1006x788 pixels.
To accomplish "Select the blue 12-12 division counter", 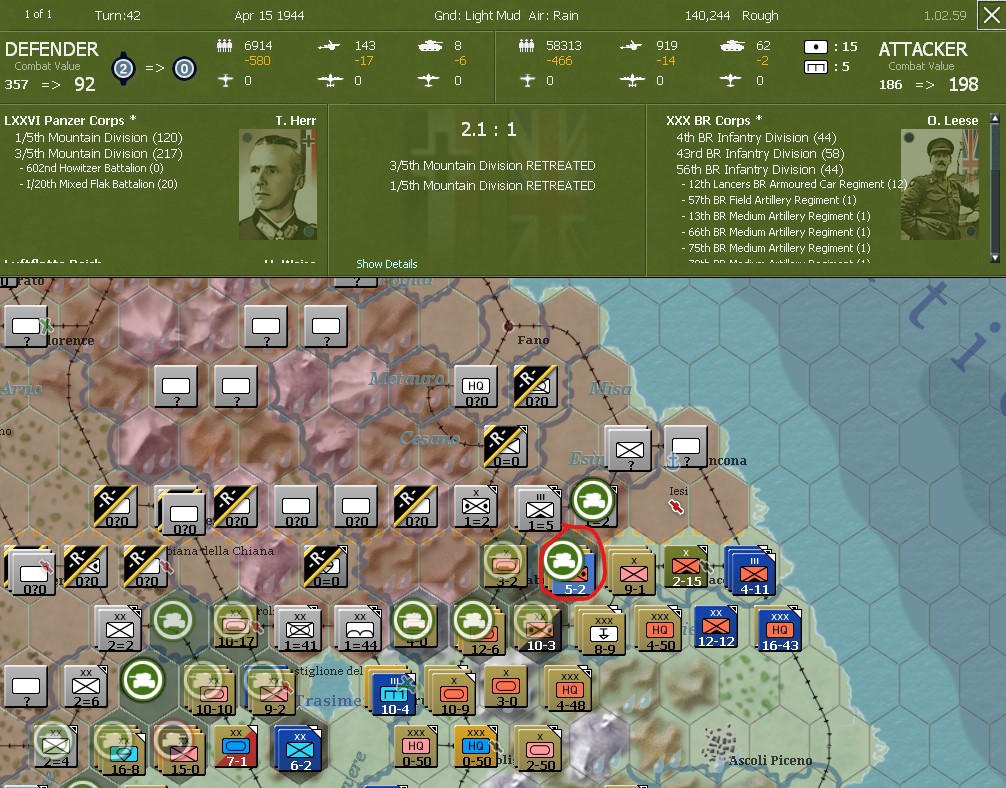I will point(716,627).
